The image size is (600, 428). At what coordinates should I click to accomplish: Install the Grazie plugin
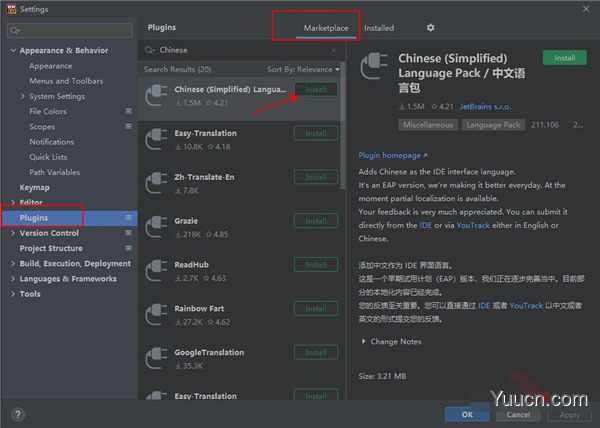pyautogui.click(x=316, y=221)
